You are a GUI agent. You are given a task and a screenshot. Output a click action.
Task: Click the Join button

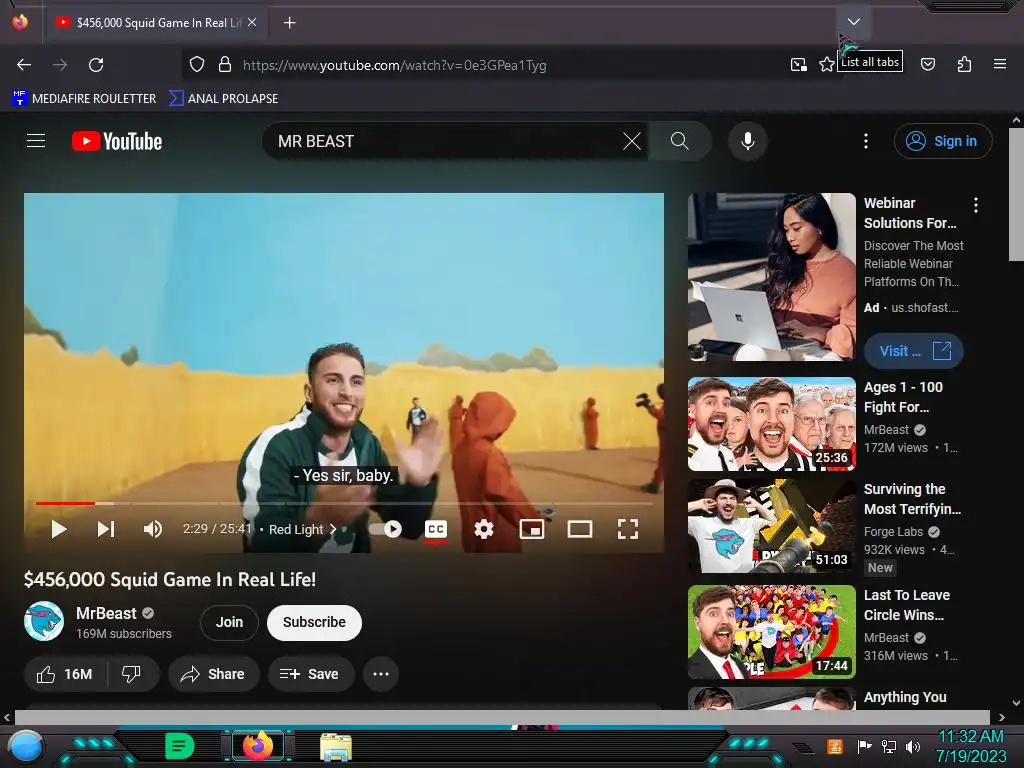coord(229,622)
